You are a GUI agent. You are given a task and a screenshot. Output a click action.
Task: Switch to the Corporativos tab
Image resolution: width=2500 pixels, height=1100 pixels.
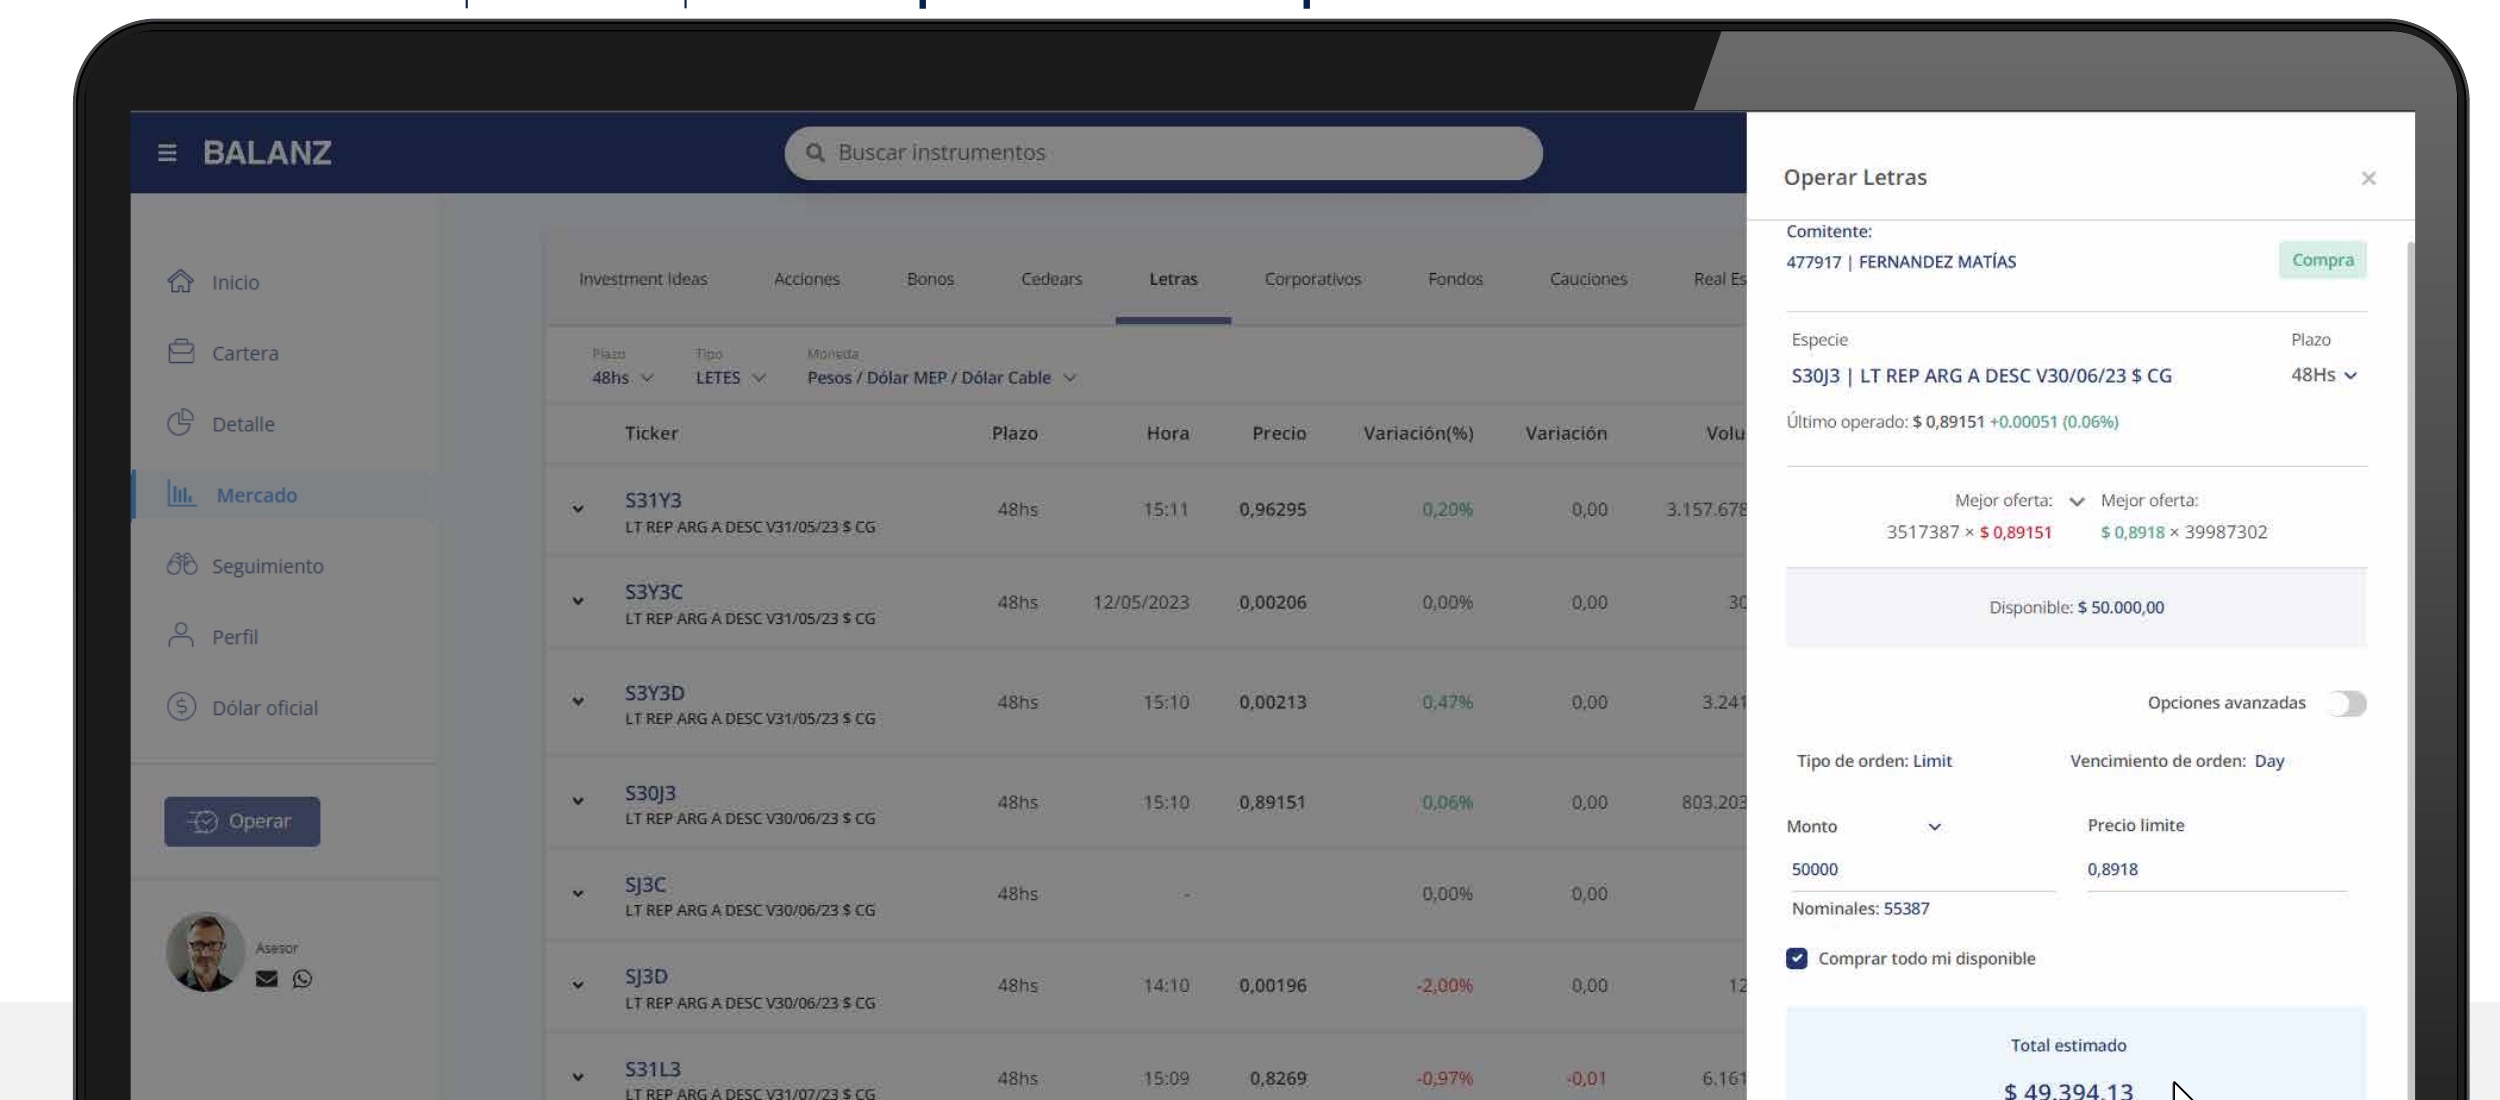[x=1313, y=279]
